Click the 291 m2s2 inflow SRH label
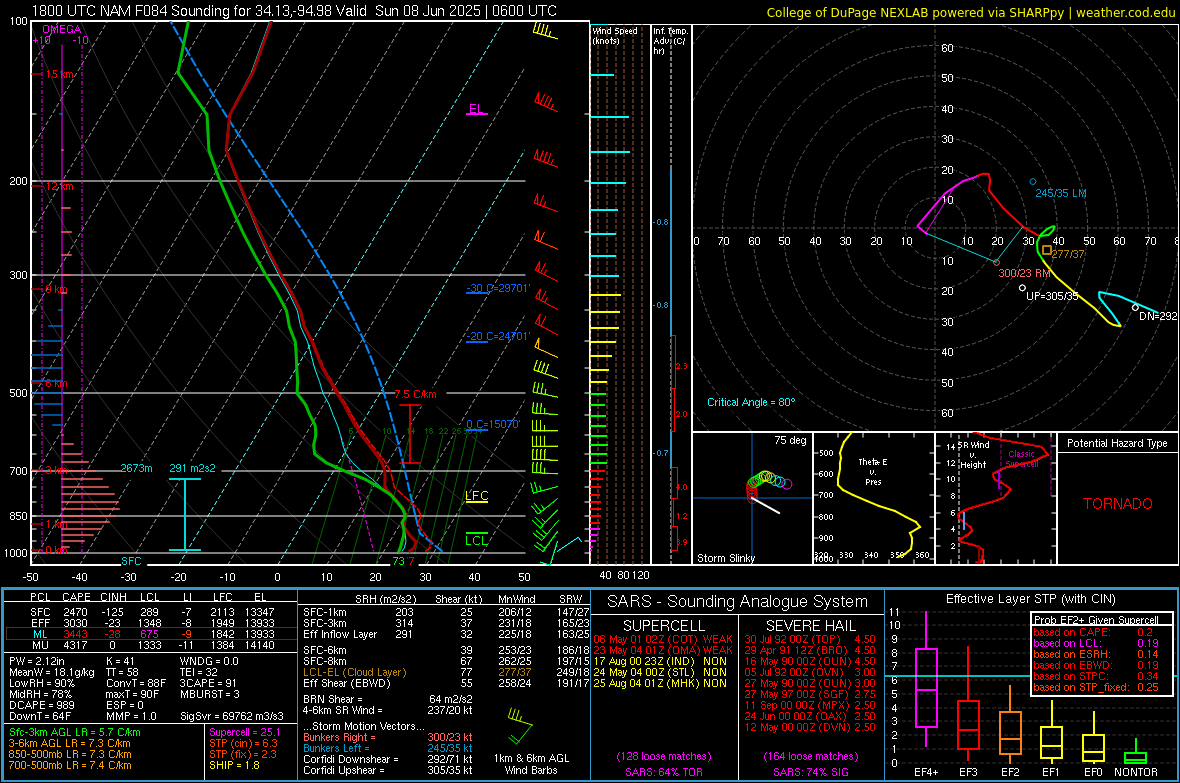This screenshot has width=1180, height=783. point(192,468)
